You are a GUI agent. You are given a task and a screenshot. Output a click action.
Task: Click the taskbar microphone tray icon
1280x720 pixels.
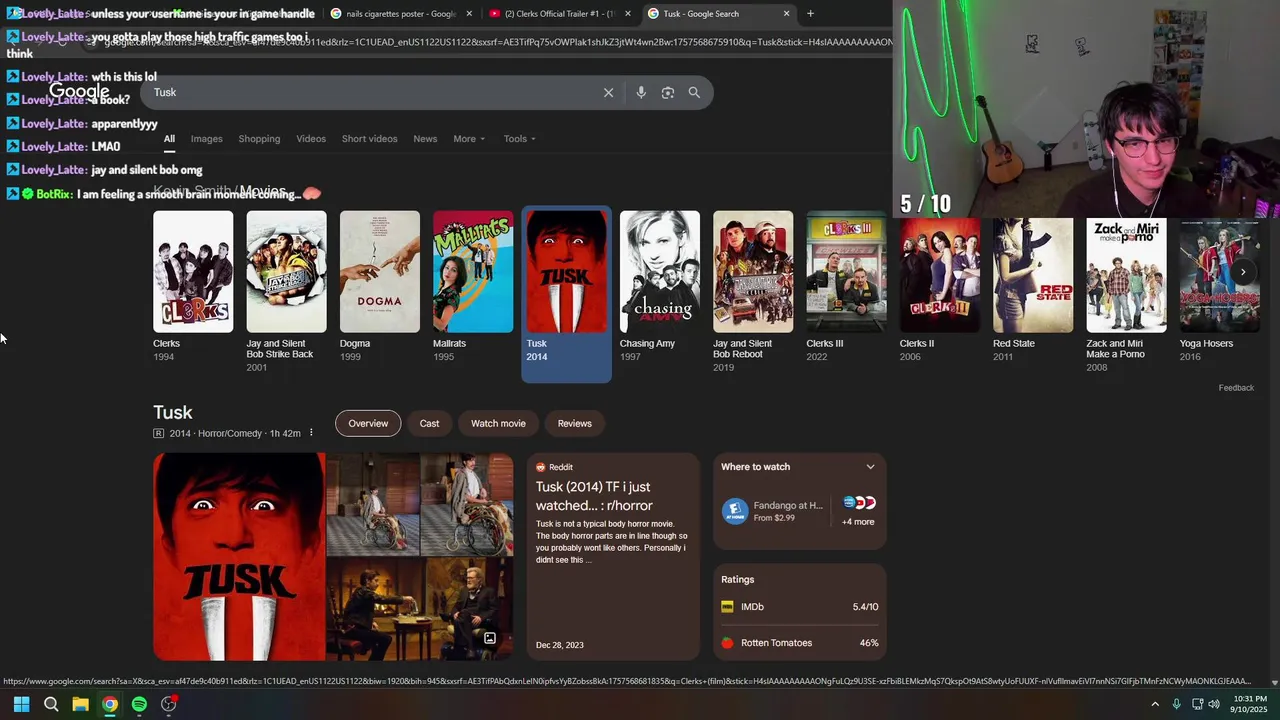(1177, 704)
